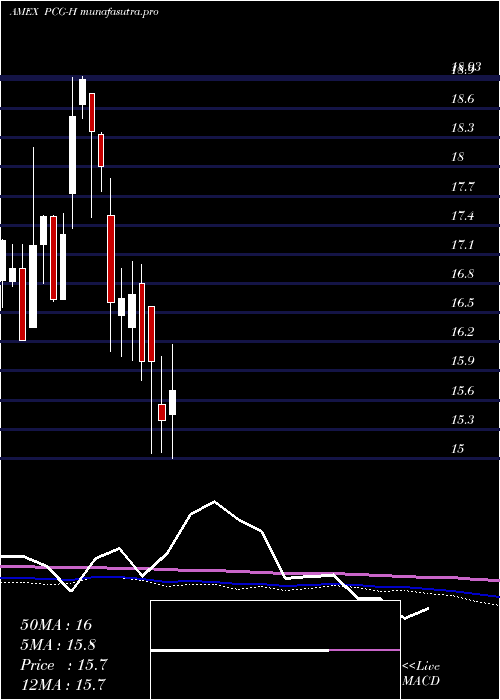Click the tallest white candlestick near the 18.6 level

pos(72,155)
